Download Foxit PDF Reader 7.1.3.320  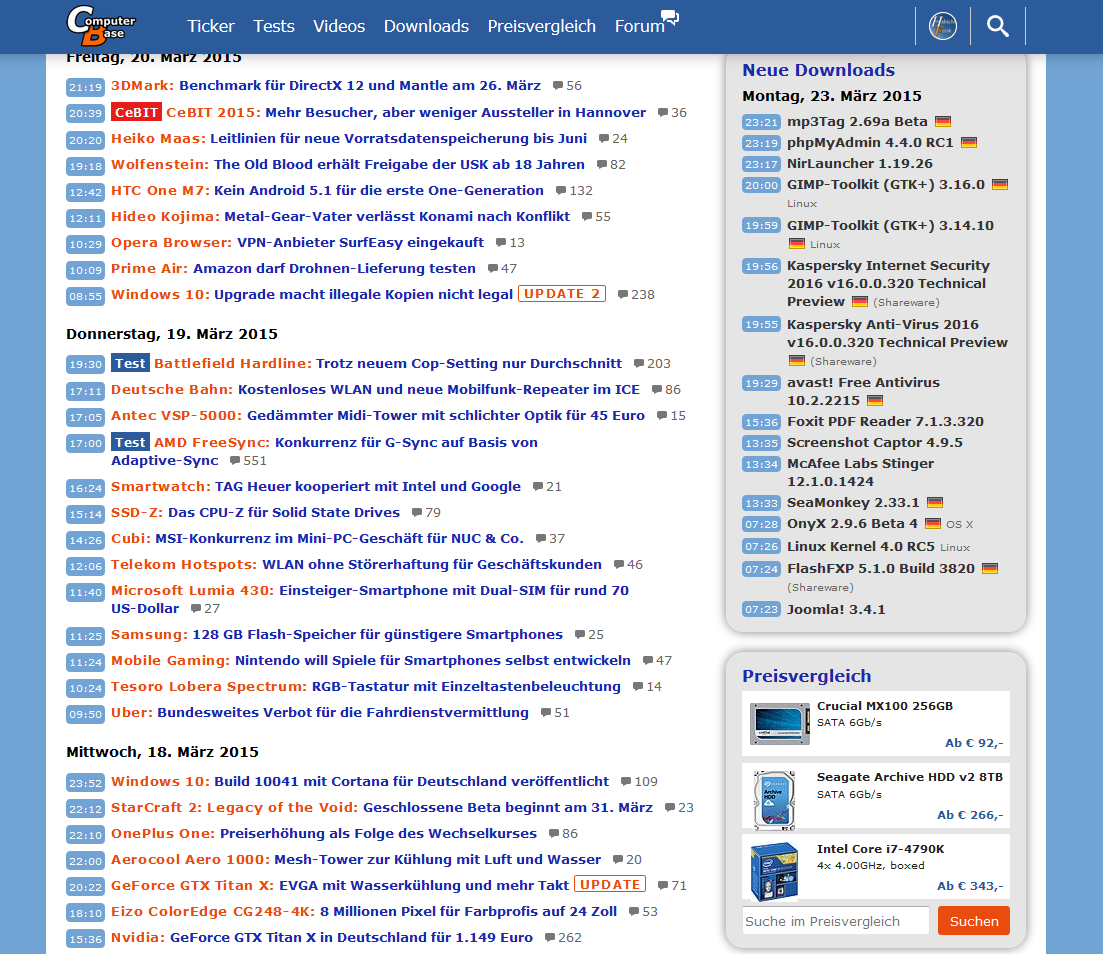[x=885, y=422]
